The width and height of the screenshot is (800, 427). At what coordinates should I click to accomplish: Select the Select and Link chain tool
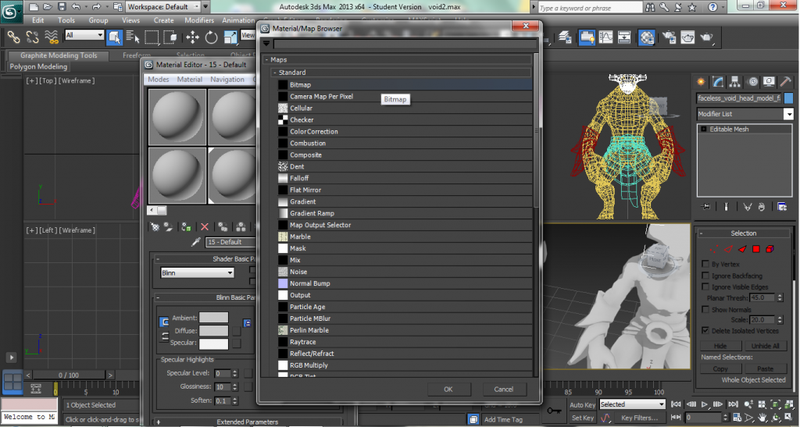pyautogui.click(x=13, y=37)
